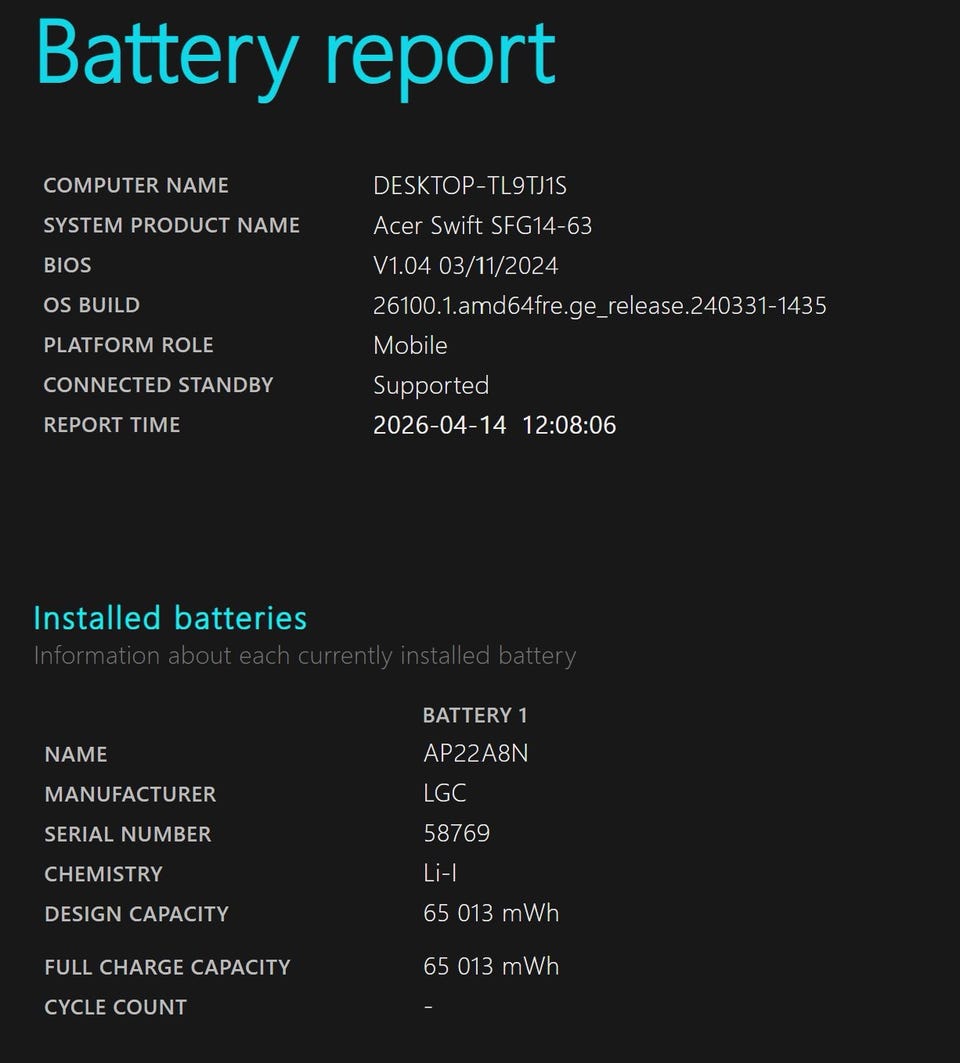Click the full charge capacity mWh value
The image size is (960, 1063).
pos(491,967)
